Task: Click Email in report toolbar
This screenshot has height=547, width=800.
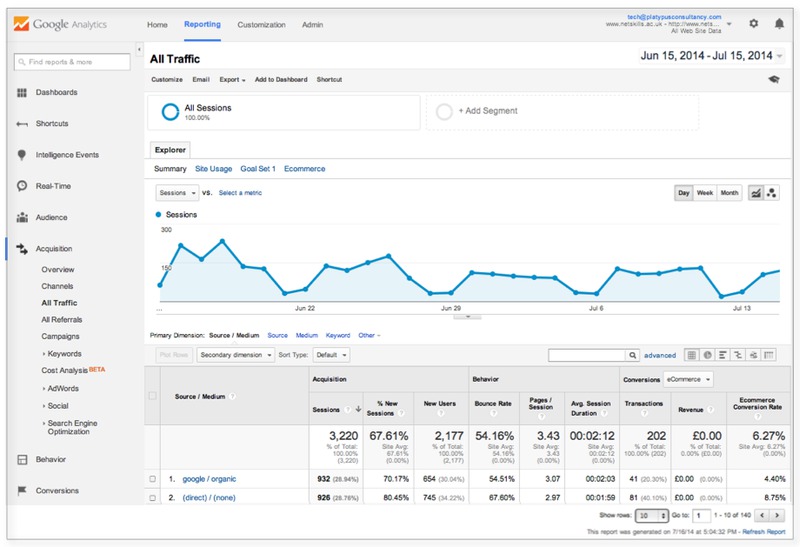Action: pos(201,80)
